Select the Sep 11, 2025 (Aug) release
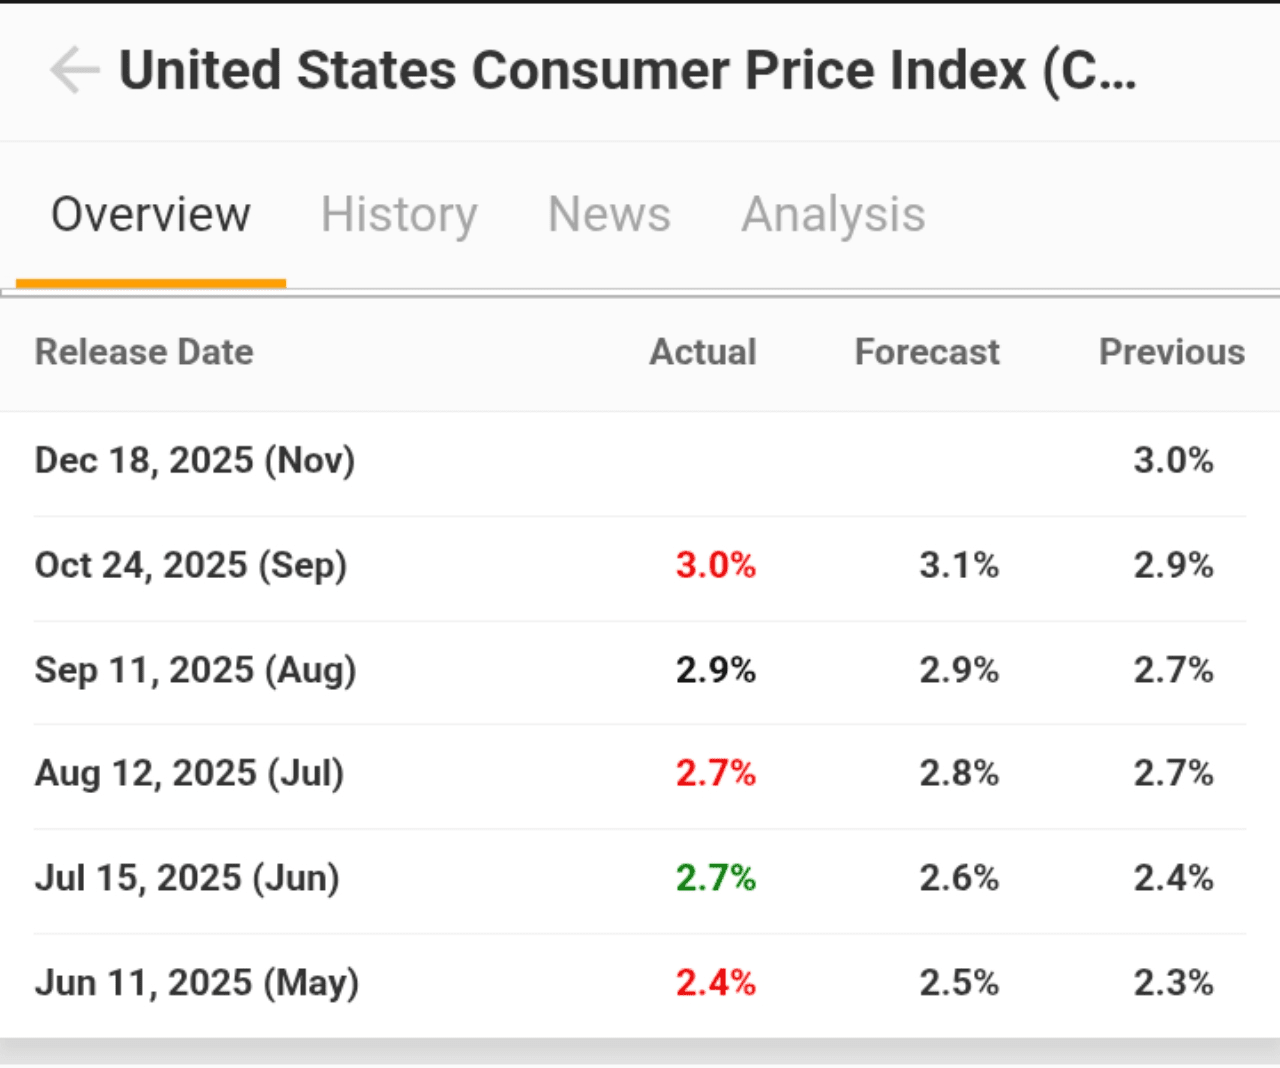 [x=195, y=670]
